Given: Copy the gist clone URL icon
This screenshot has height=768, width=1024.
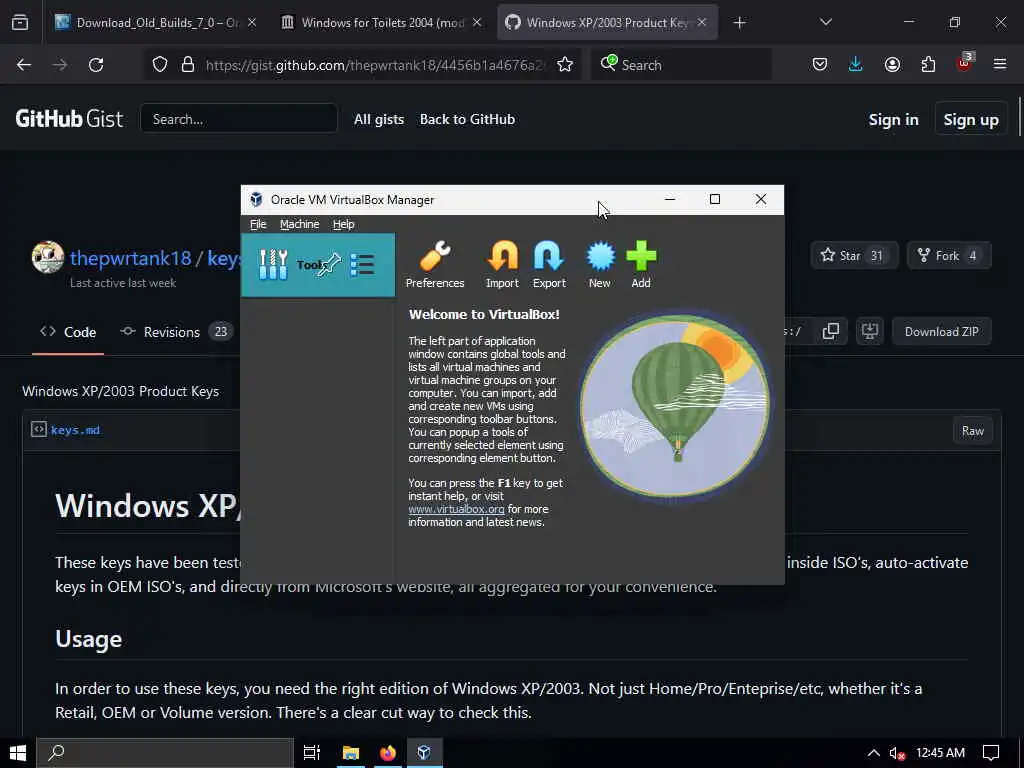Looking at the screenshot, I should point(831,331).
